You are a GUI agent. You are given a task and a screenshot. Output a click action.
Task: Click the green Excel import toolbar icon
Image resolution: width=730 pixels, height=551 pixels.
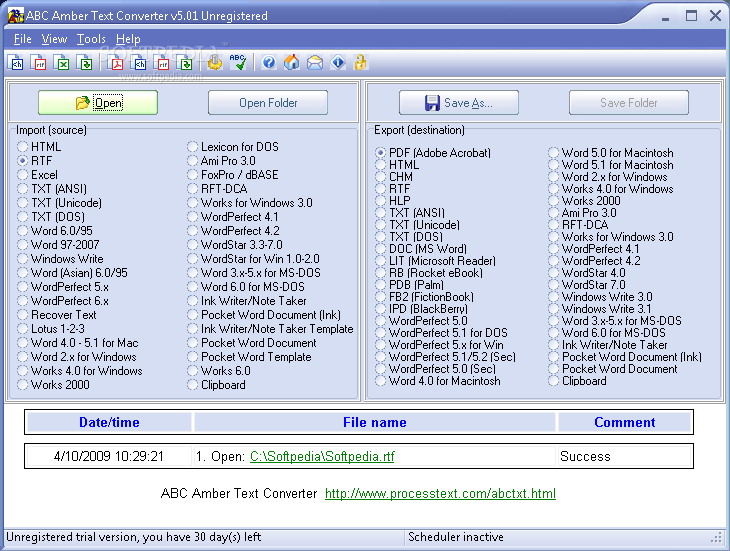(x=61, y=62)
